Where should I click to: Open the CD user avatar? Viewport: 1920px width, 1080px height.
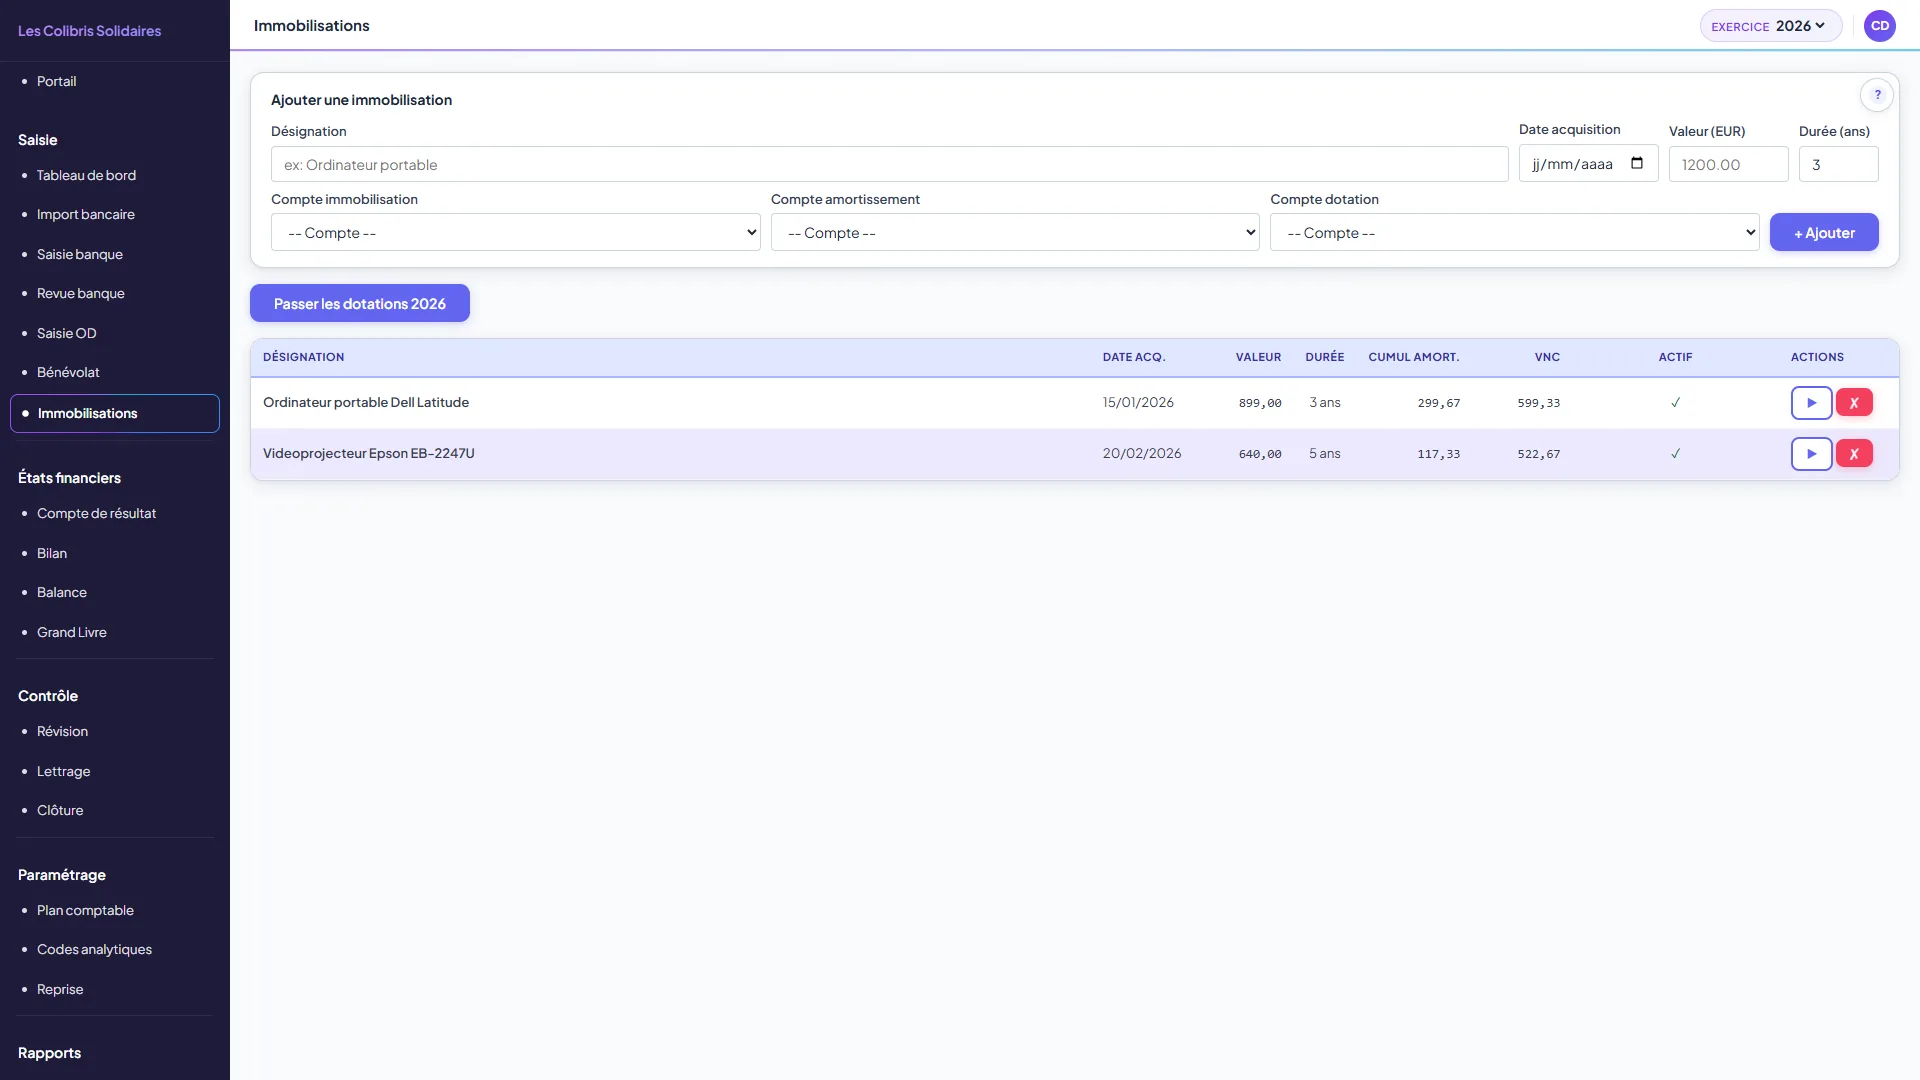point(1880,26)
